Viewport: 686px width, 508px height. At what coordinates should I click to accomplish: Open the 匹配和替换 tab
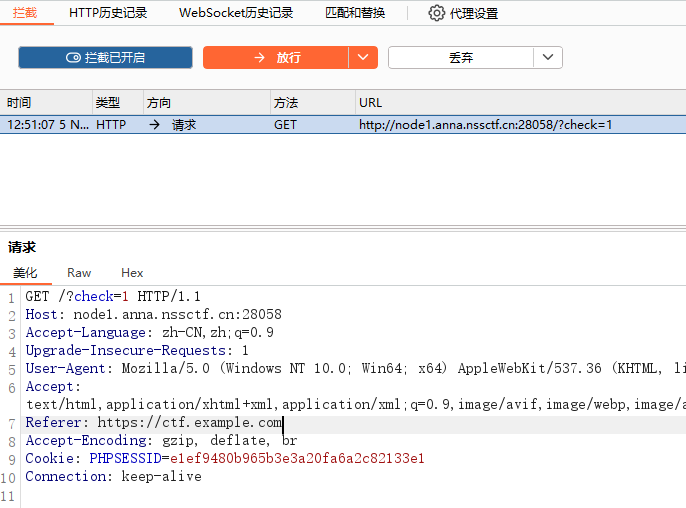pyautogui.click(x=355, y=13)
